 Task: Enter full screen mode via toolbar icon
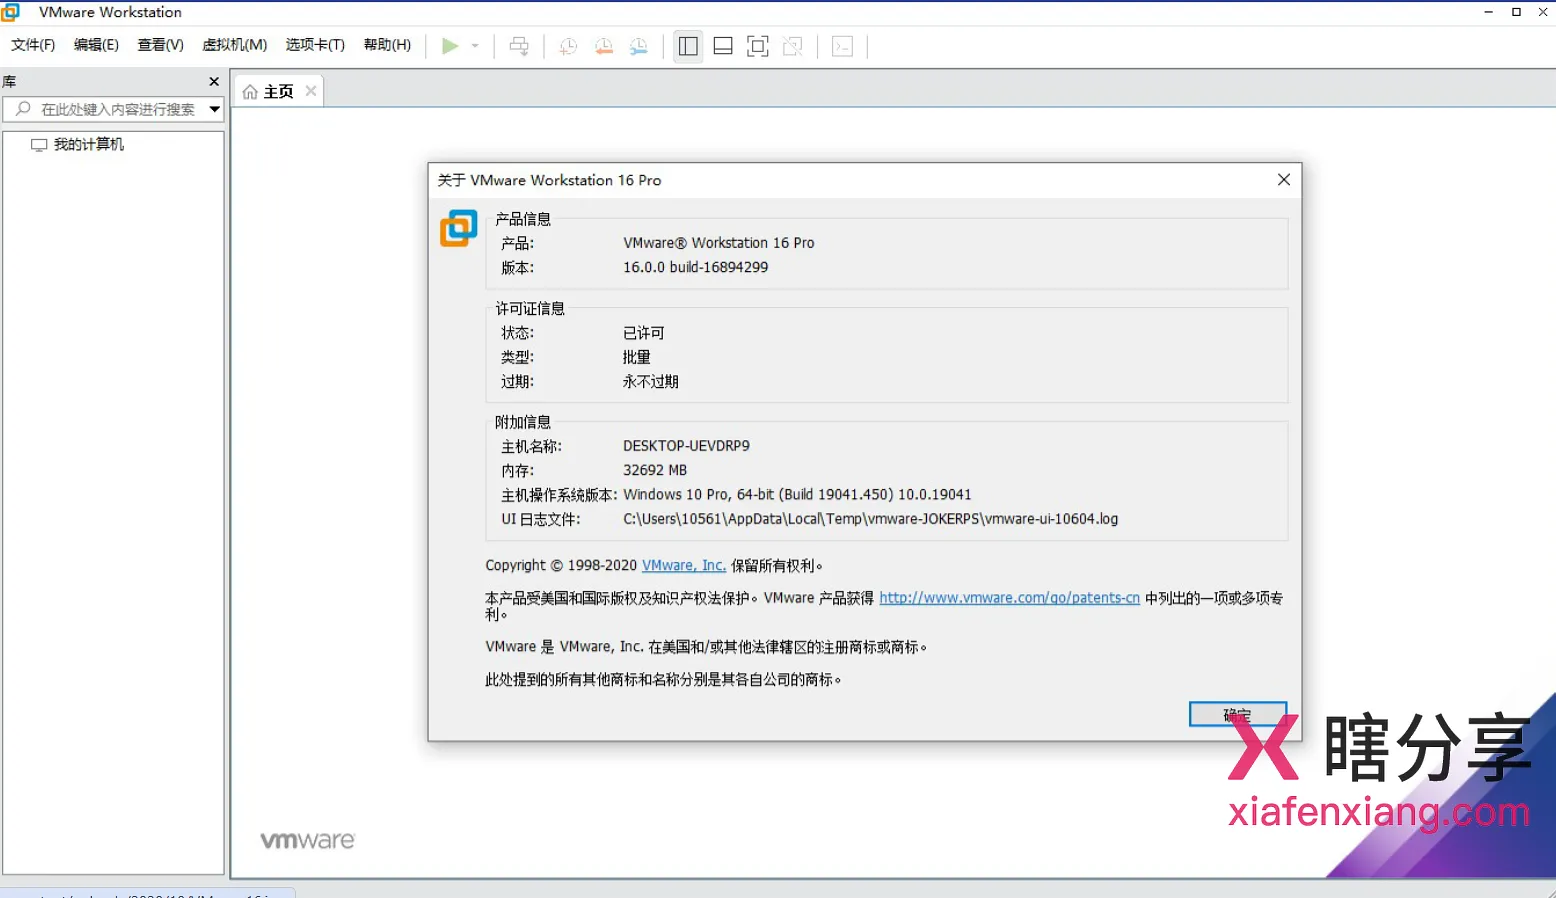tap(757, 46)
